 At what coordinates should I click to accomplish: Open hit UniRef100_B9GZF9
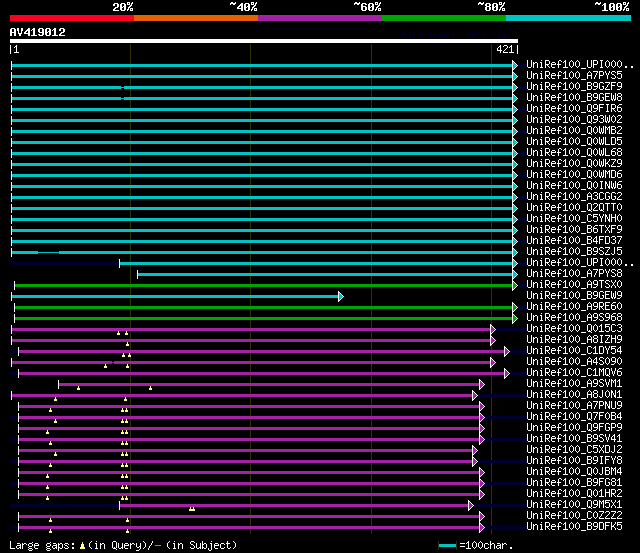[x=574, y=87]
